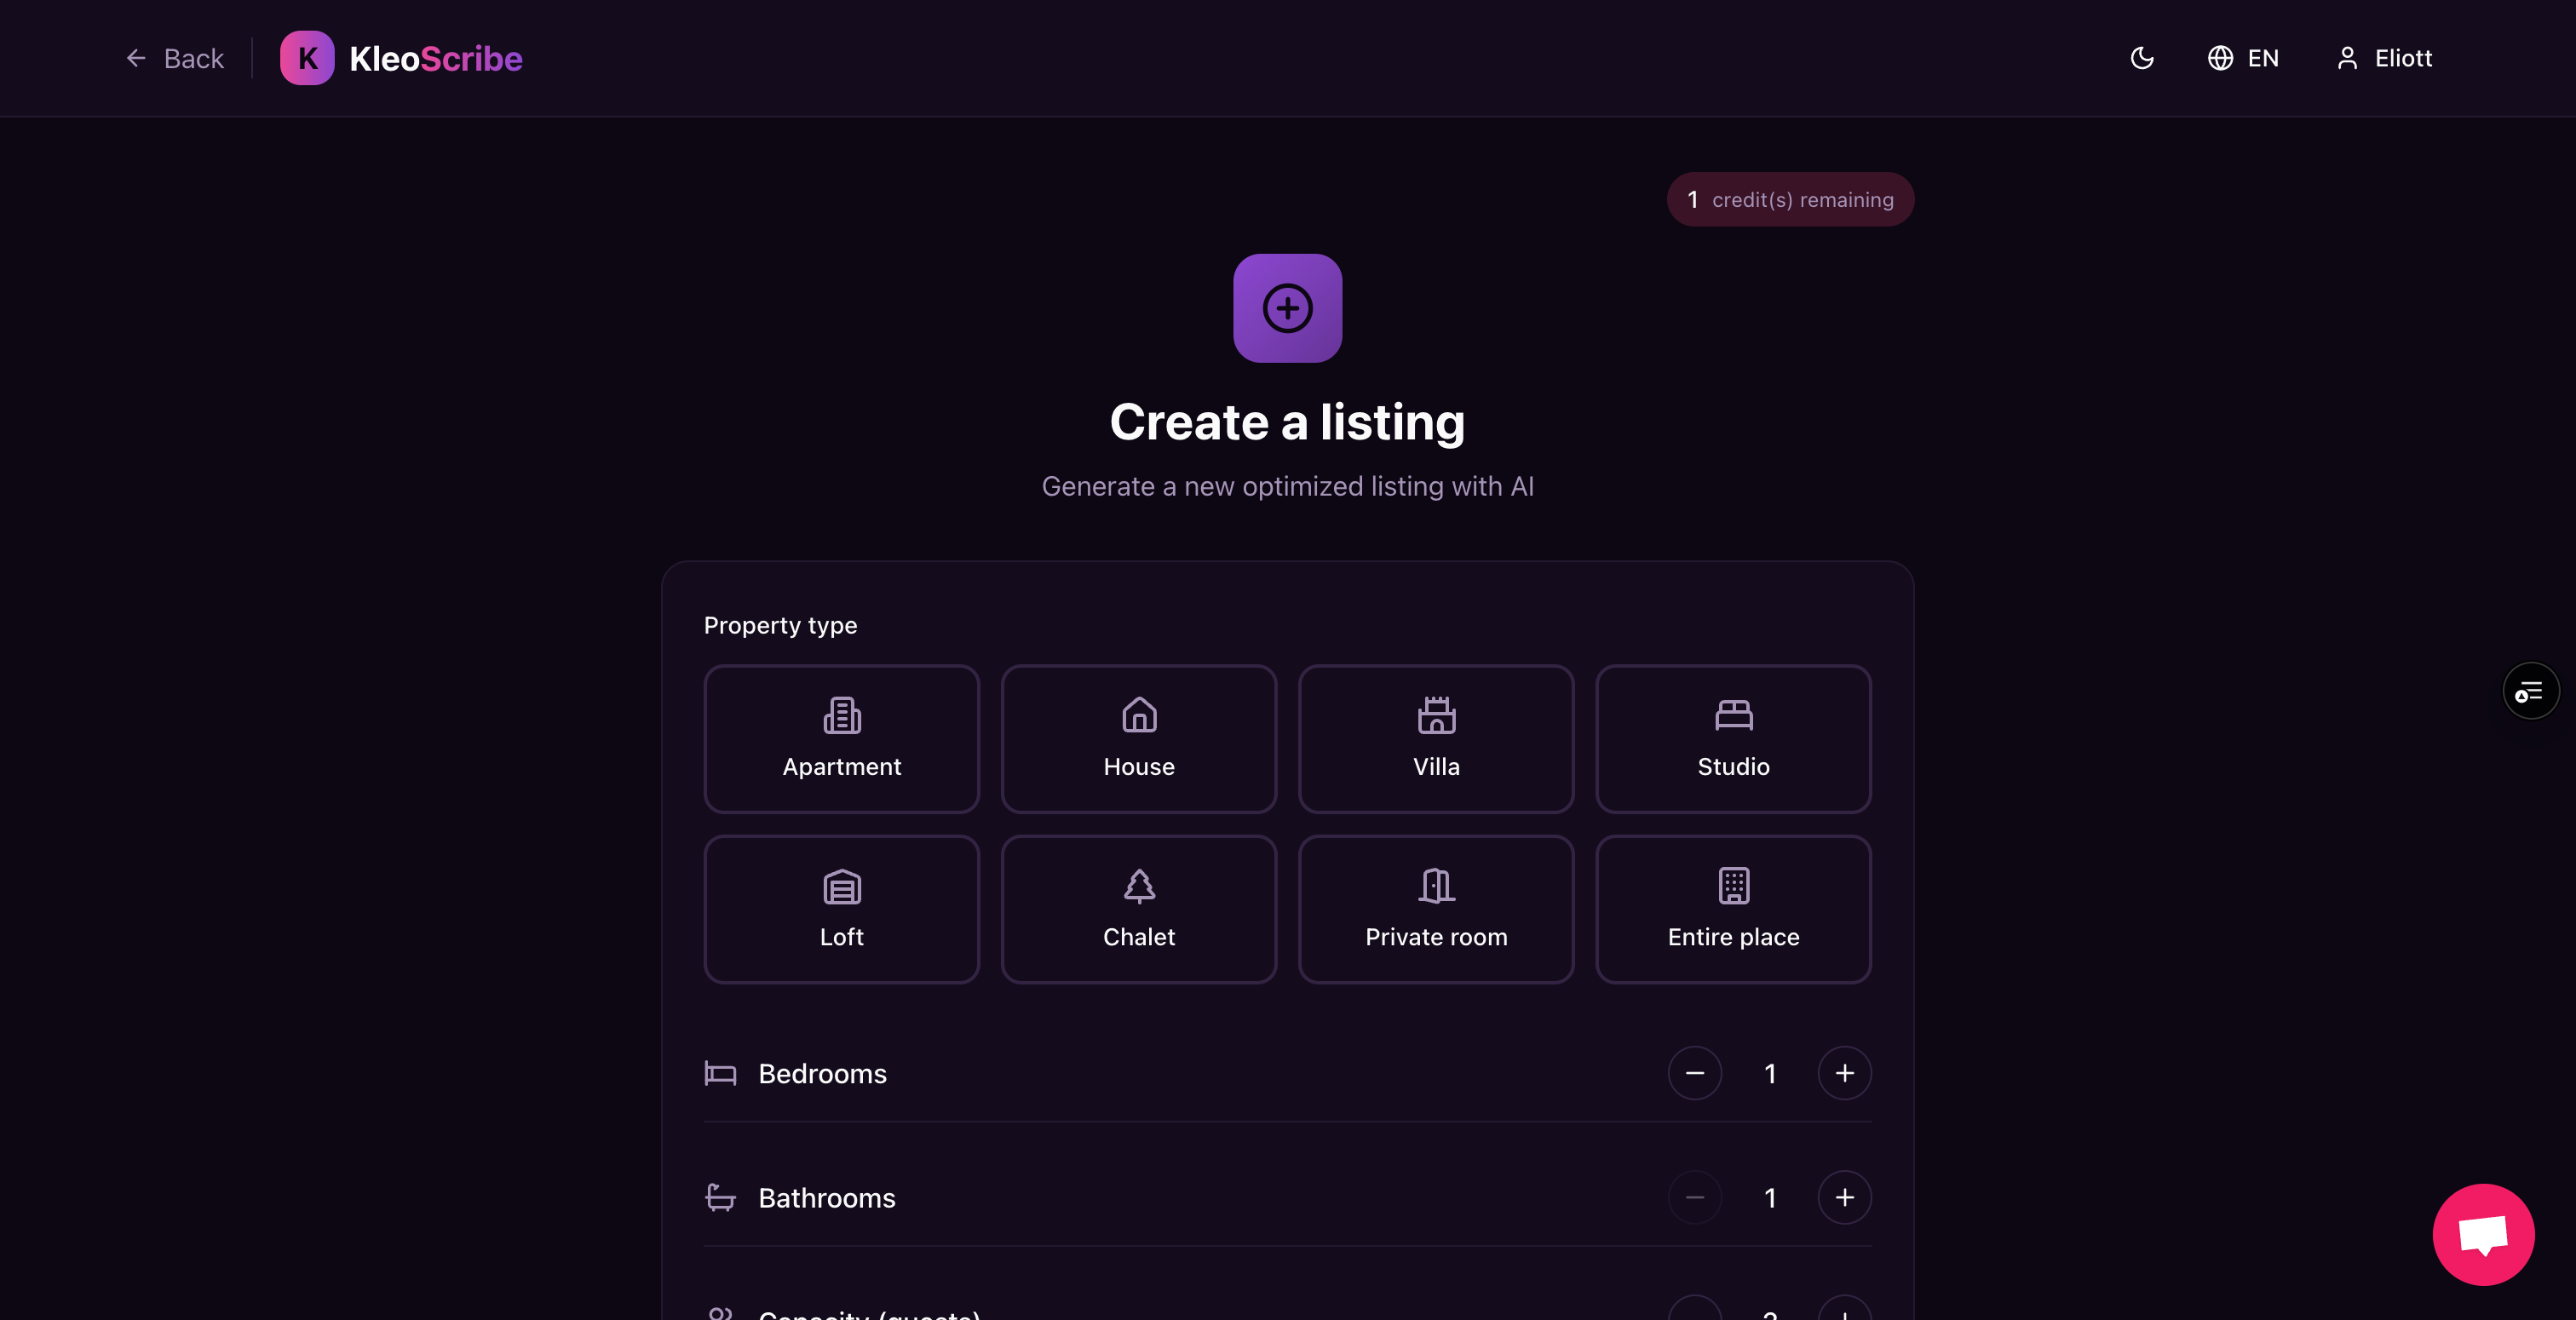Choose the Chalet property type
Screen dimensions: 2576x1320
(1138, 909)
